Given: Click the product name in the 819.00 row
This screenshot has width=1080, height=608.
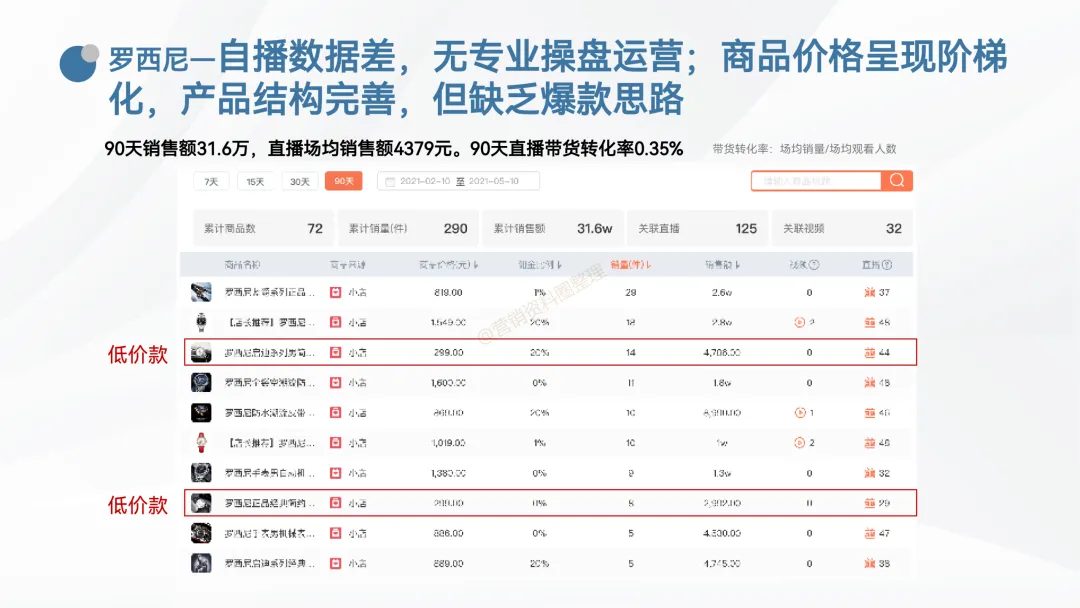Looking at the screenshot, I should 270,292.
